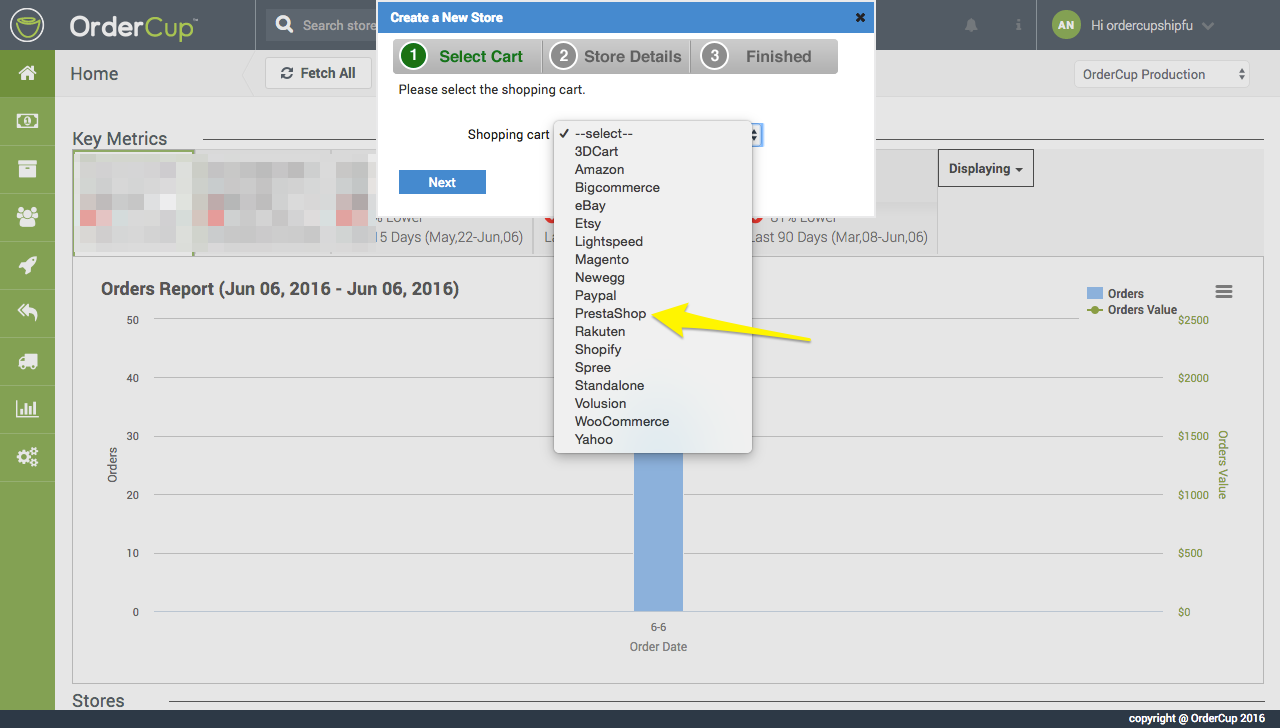This screenshot has height=728, width=1280.
Task: Open the notifications bell icon
Action: click(x=971, y=25)
